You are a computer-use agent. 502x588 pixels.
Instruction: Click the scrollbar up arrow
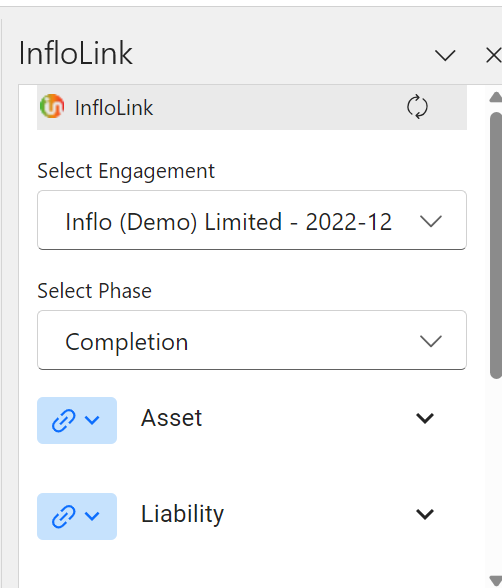[x=496, y=97]
